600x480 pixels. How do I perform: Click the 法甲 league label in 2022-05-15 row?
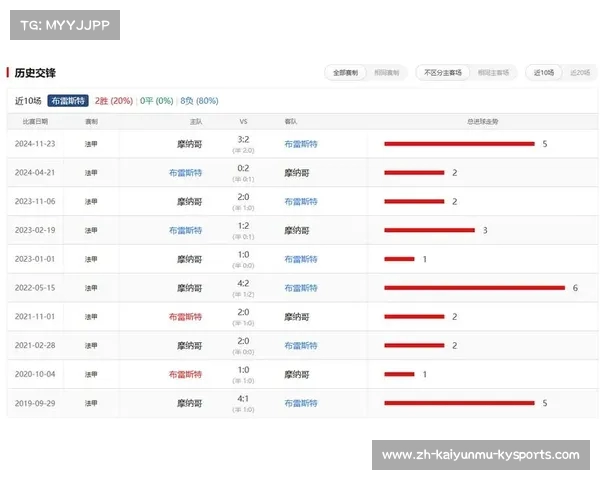91,288
